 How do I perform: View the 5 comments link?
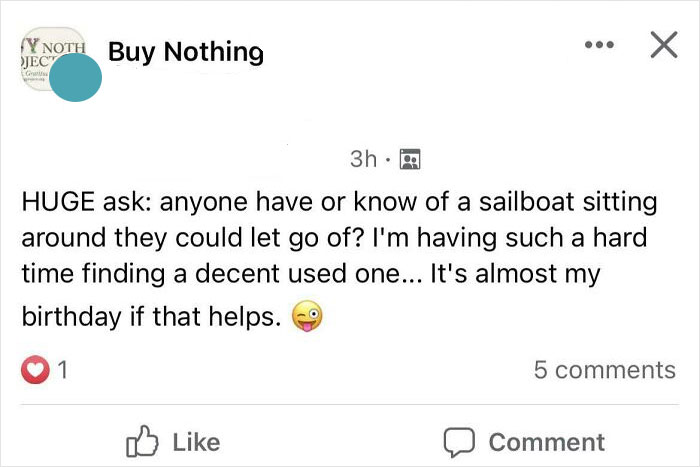pyautogui.click(x=604, y=370)
